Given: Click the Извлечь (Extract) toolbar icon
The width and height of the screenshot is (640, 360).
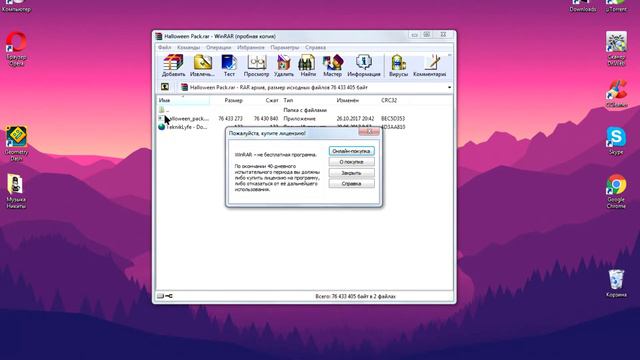Looking at the screenshot, I should coord(202,65).
